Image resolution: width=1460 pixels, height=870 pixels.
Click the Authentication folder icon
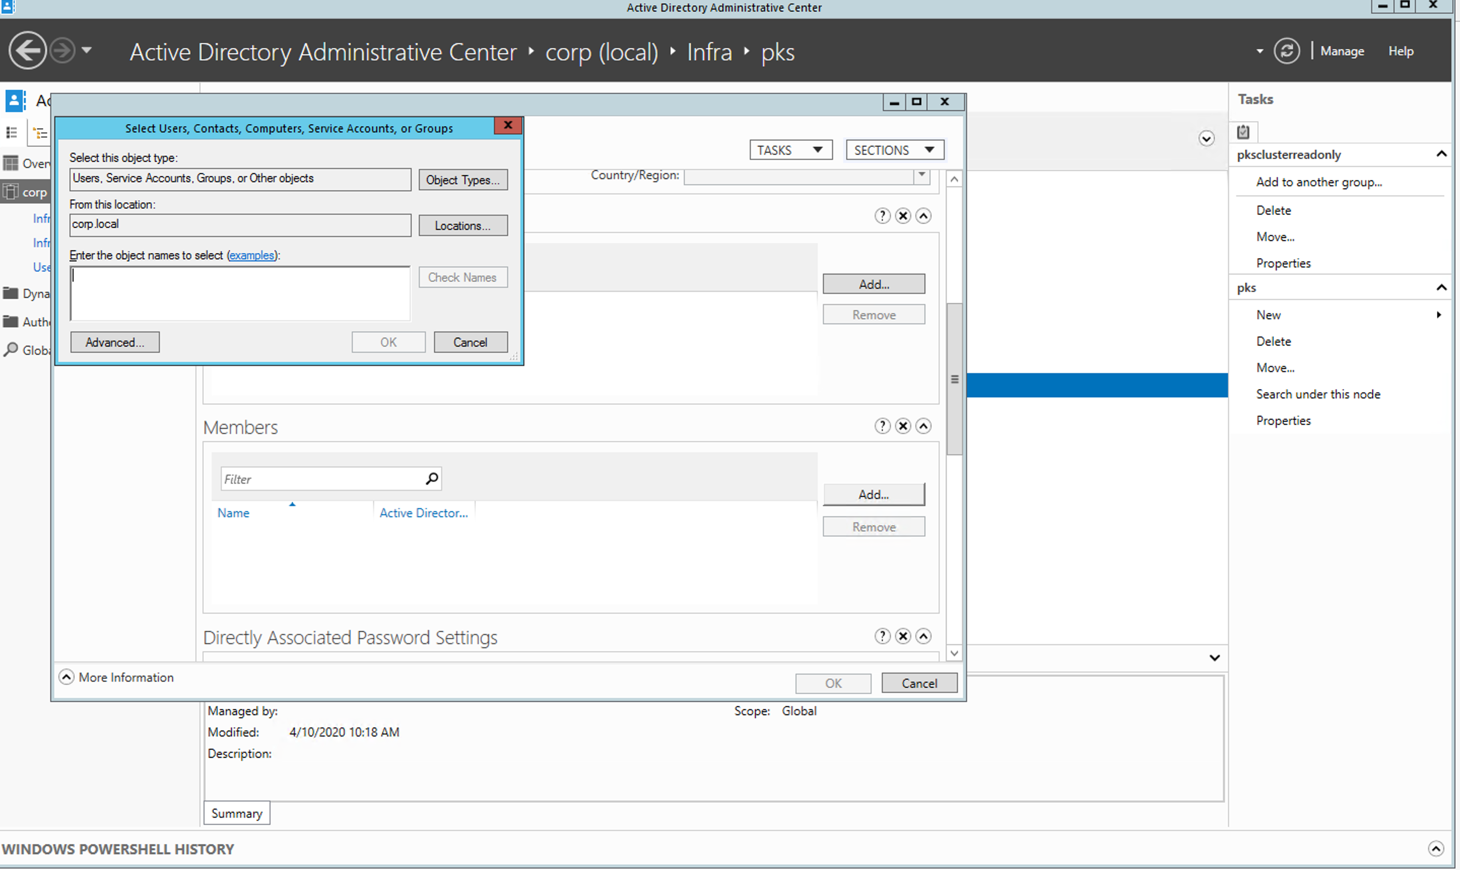point(11,321)
